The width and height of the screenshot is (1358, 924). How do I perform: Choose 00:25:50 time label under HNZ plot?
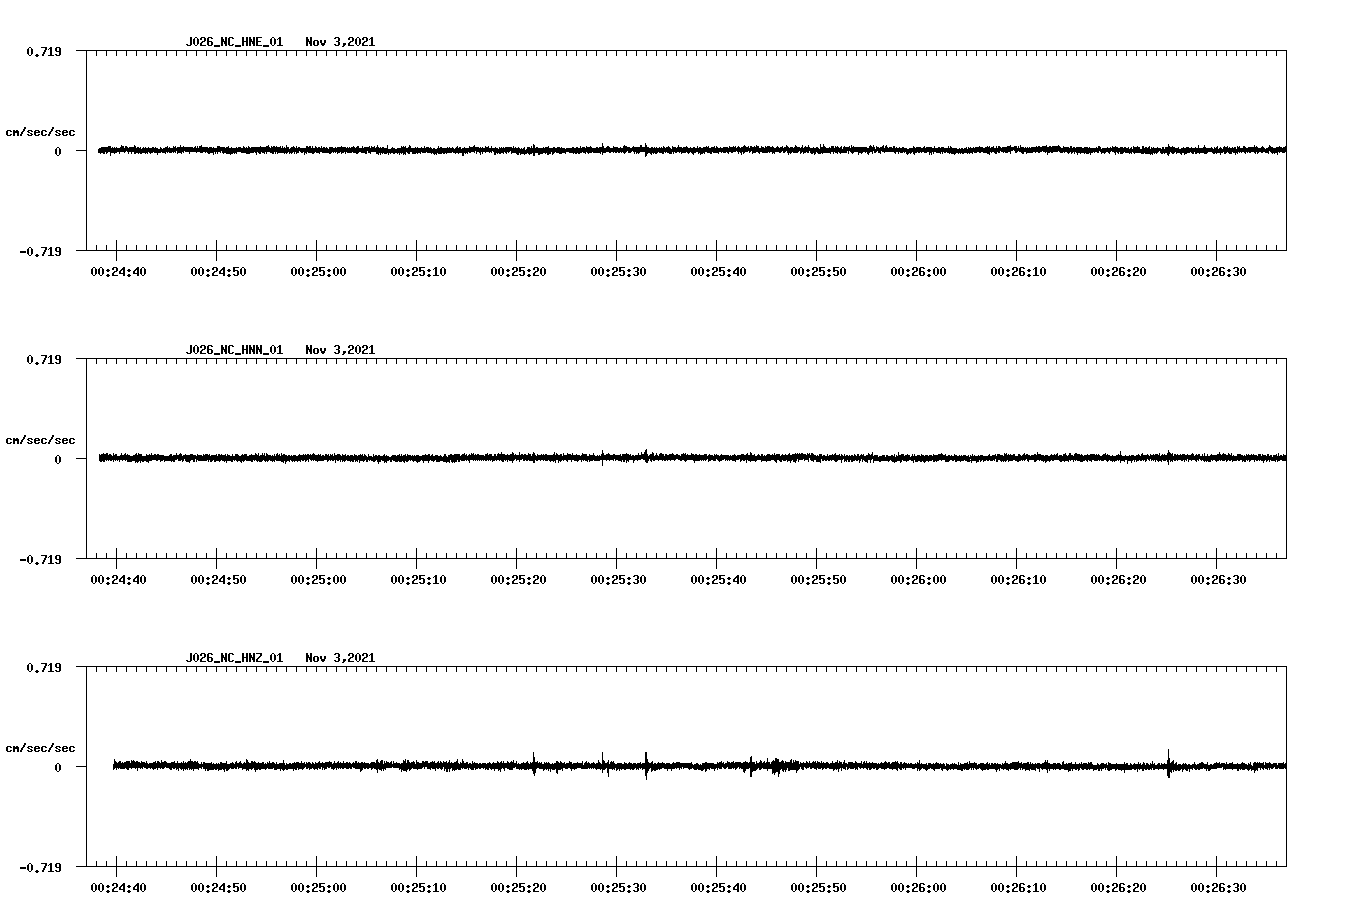[818, 888]
